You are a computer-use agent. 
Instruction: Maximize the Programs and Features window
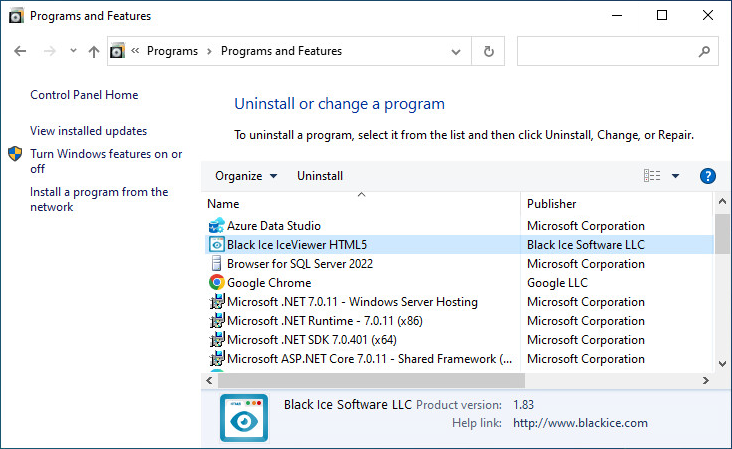click(x=662, y=15)
